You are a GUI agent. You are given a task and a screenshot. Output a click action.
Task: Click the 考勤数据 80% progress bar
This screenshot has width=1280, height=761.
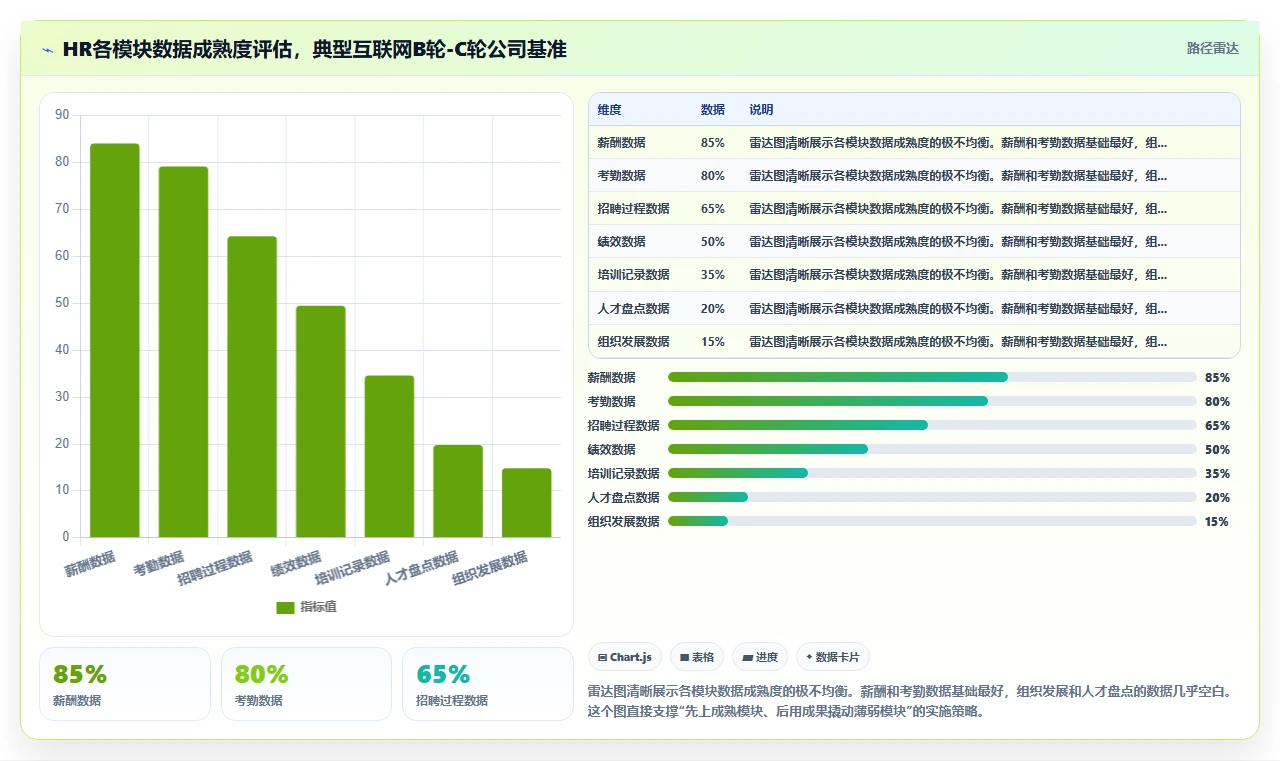click(x=932, y=401)
